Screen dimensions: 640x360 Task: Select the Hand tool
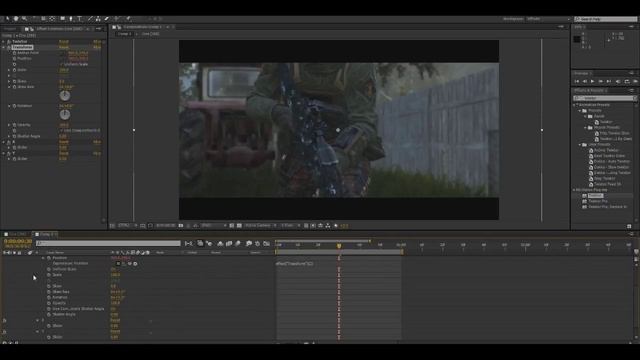[16, 19]
